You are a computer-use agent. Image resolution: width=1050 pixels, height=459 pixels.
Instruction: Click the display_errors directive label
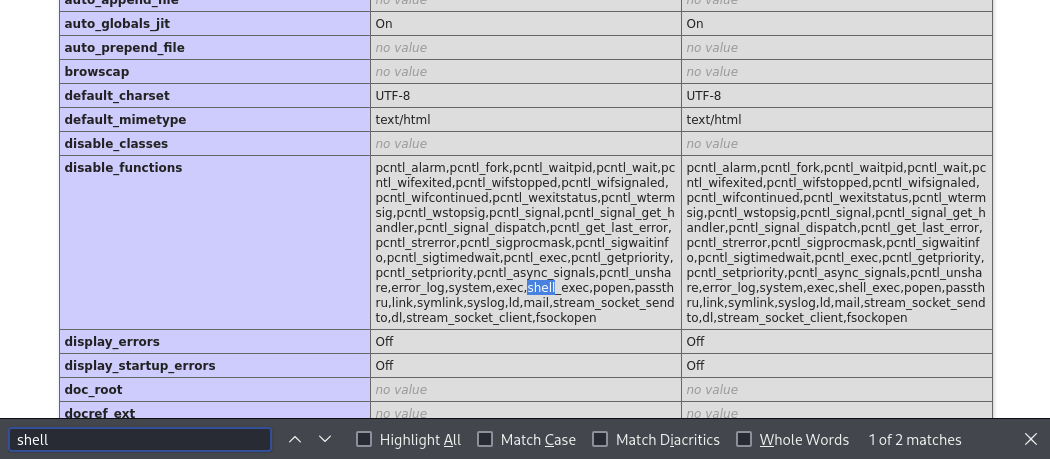pos(113,342)
